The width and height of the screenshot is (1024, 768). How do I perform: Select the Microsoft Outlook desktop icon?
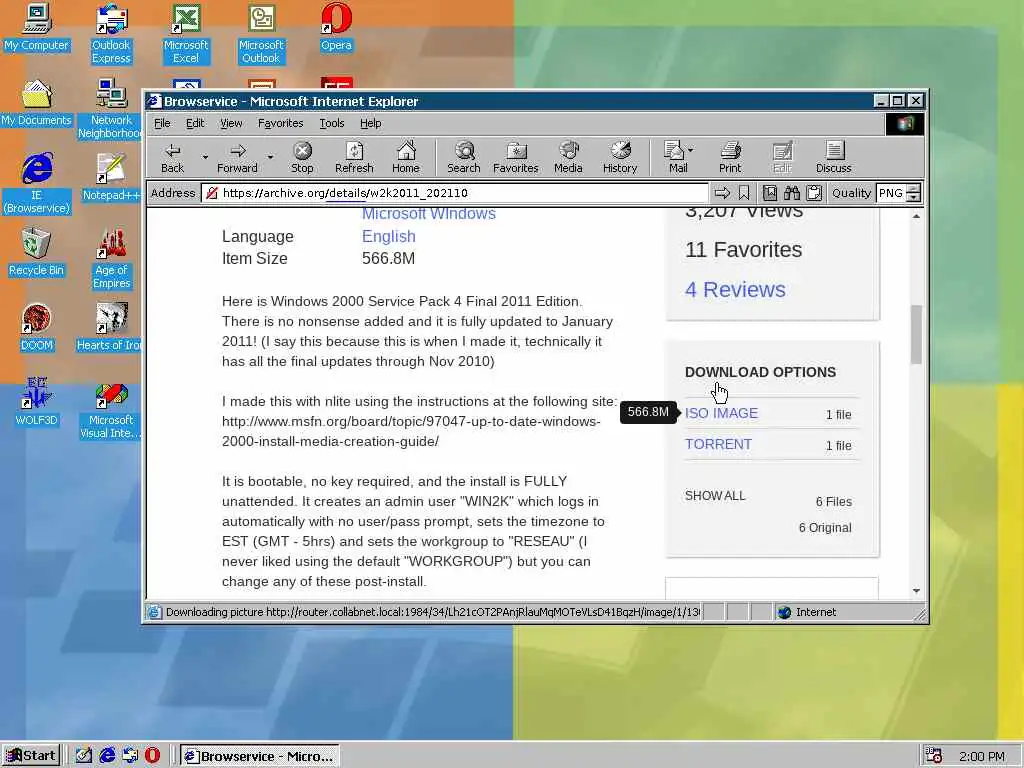click(261, 34)
